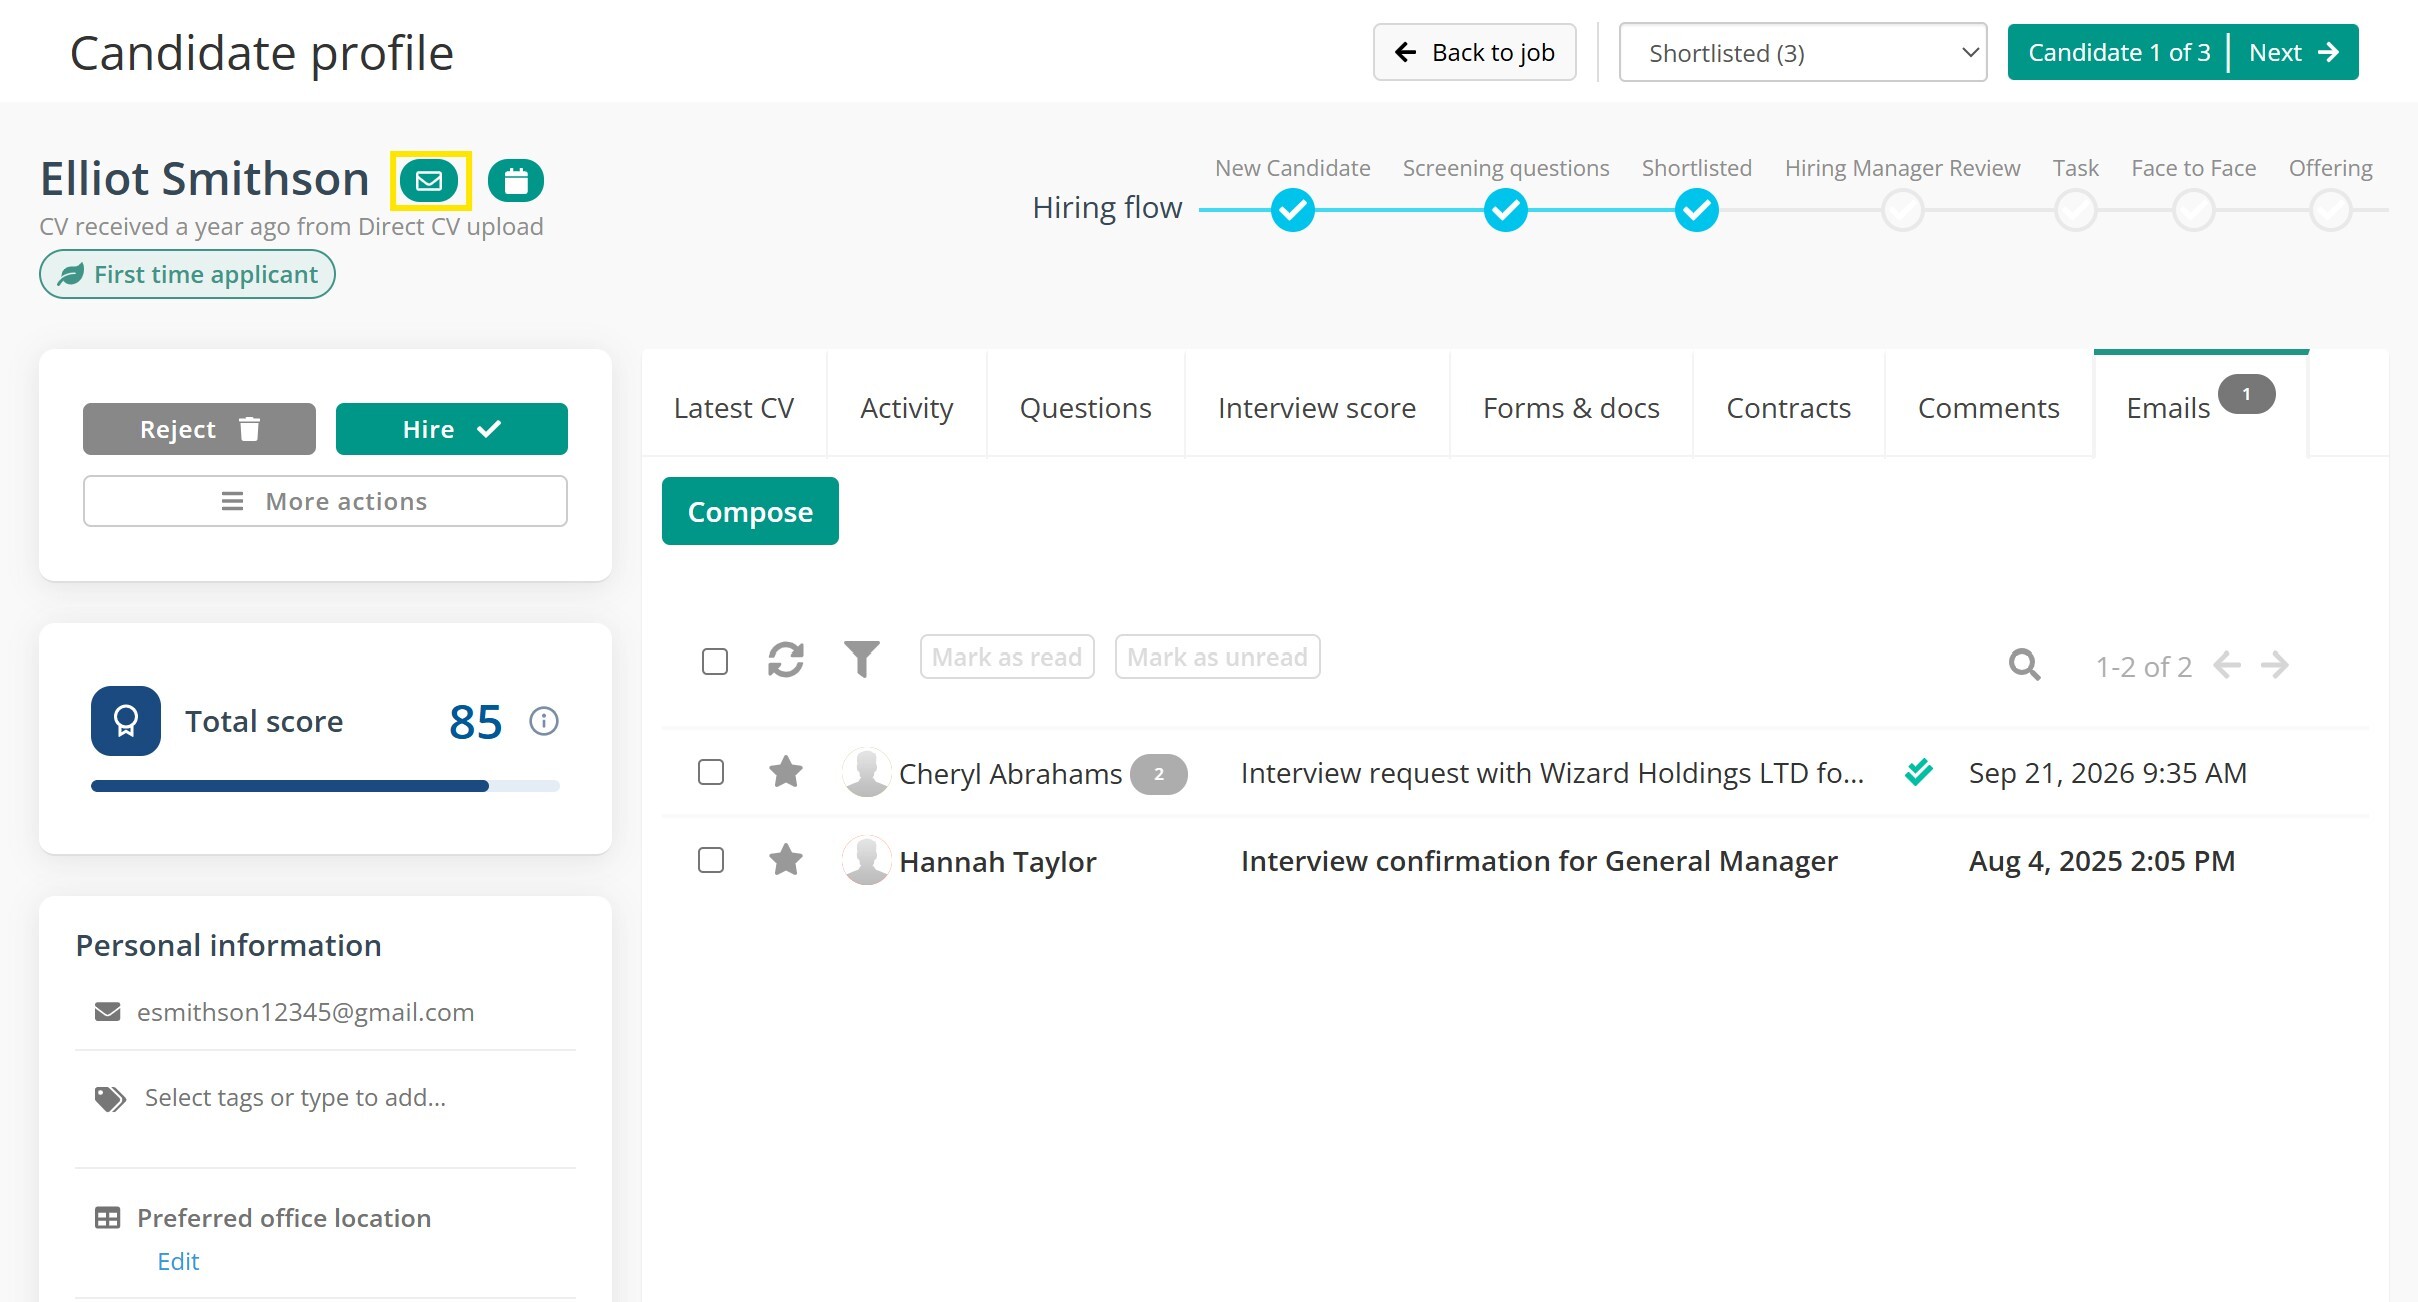Screen dimensions: 2418x1302
Task: Open the email filter funnel icon
Action: pos(862,659)
